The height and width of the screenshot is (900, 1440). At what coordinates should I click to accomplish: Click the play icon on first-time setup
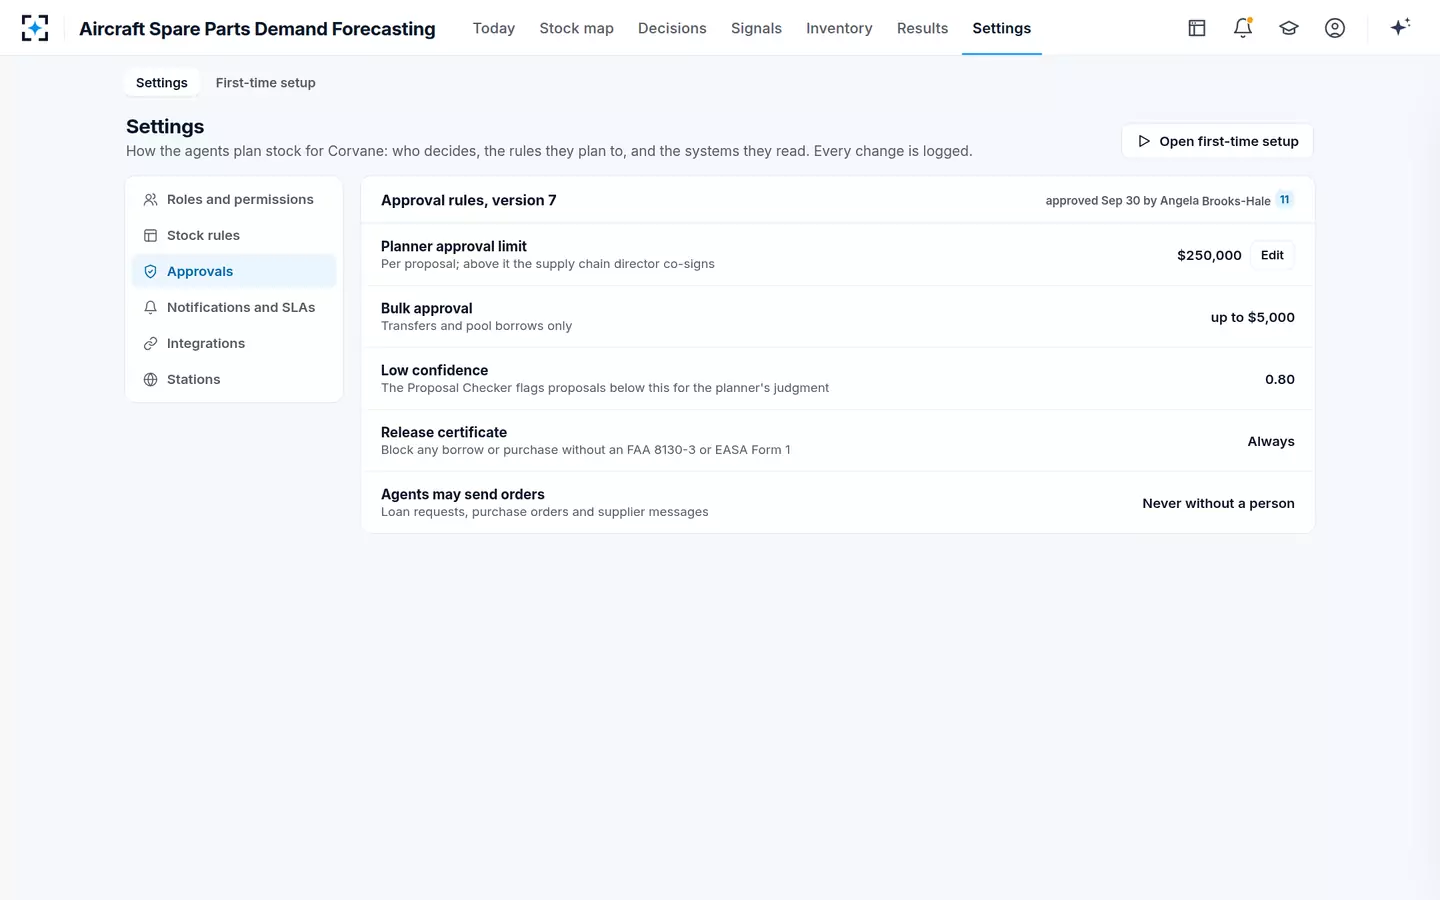pos(1144,141)
